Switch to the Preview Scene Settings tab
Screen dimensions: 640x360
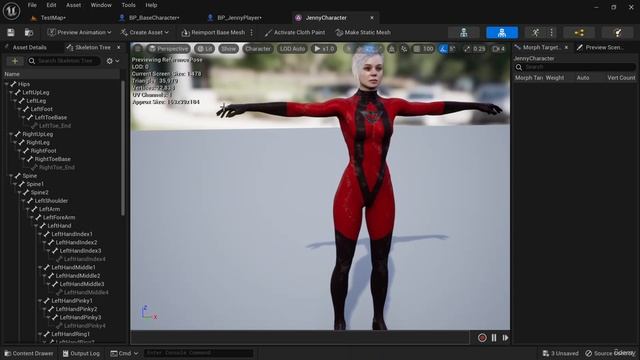coord(600,48)
